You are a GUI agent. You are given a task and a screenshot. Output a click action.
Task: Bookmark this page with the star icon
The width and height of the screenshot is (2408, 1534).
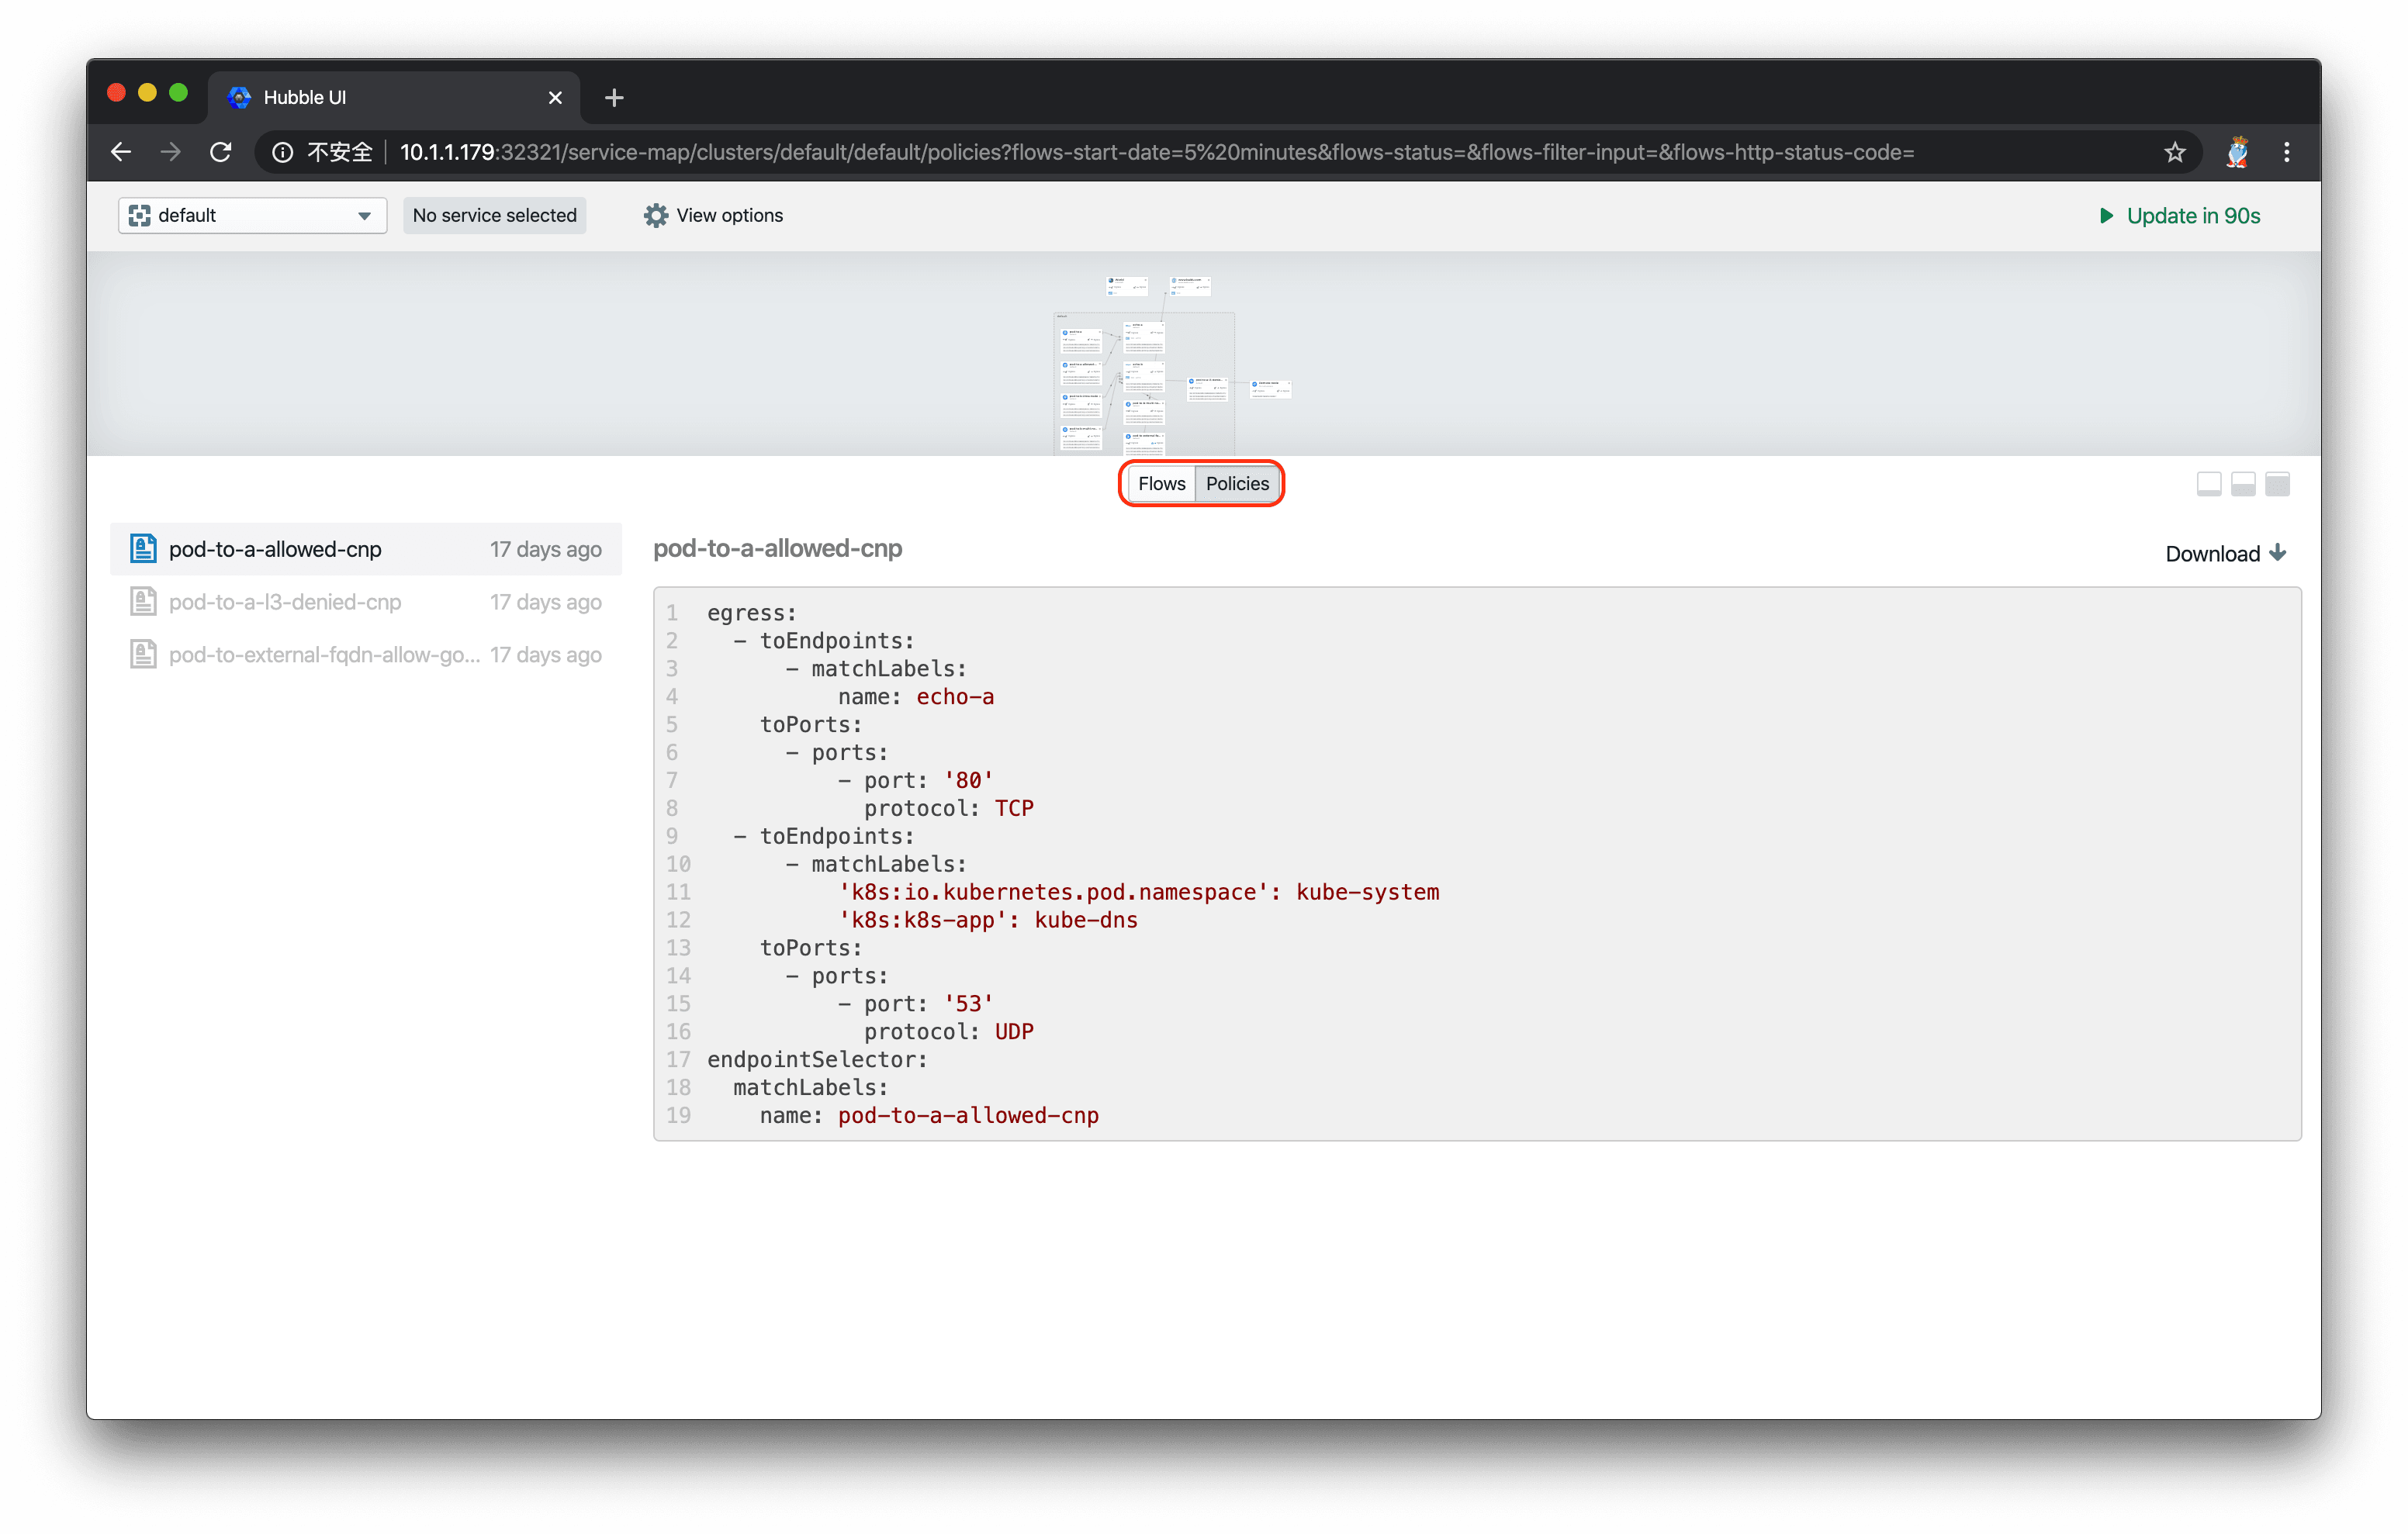pos(2174,152)
